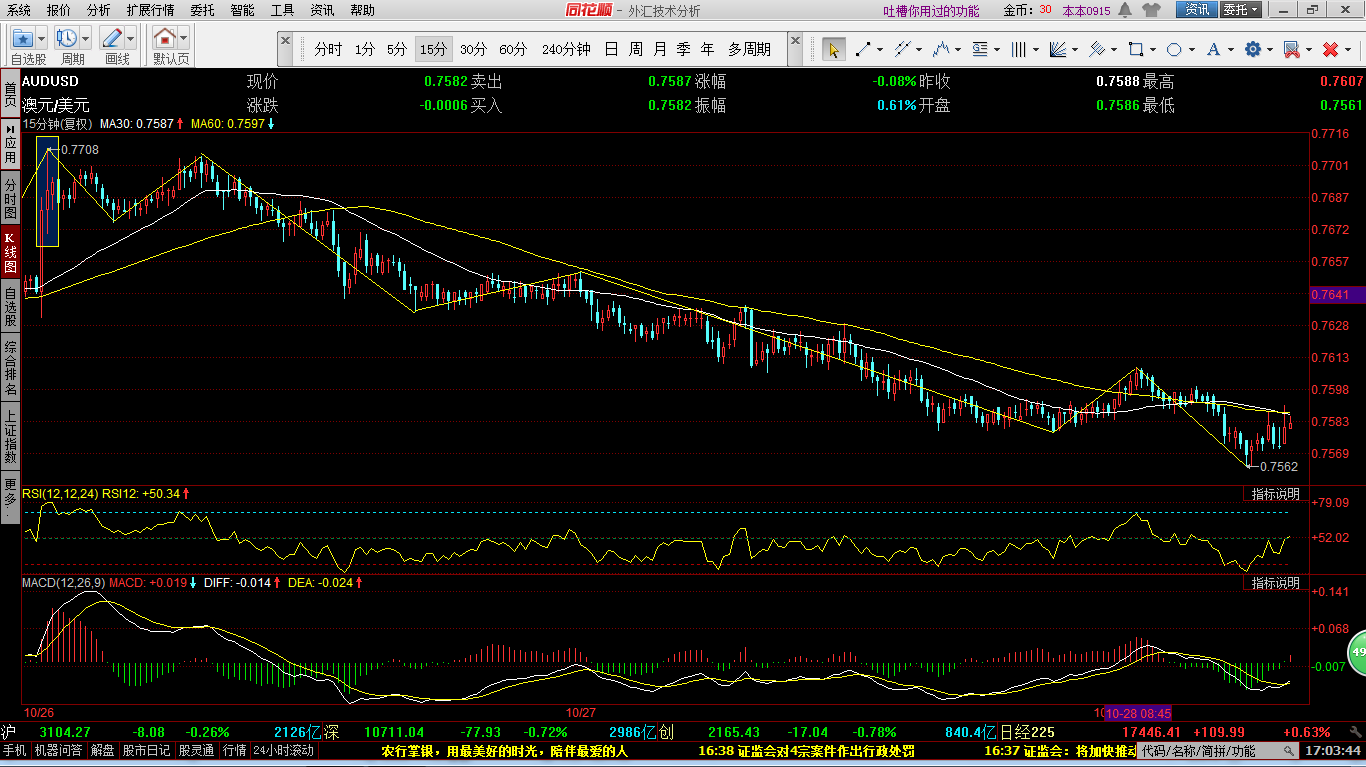Click the MACD 指标说明 button
Image resolution: width=1366 pixels, height=767 pixels.
pos(1275,582)
